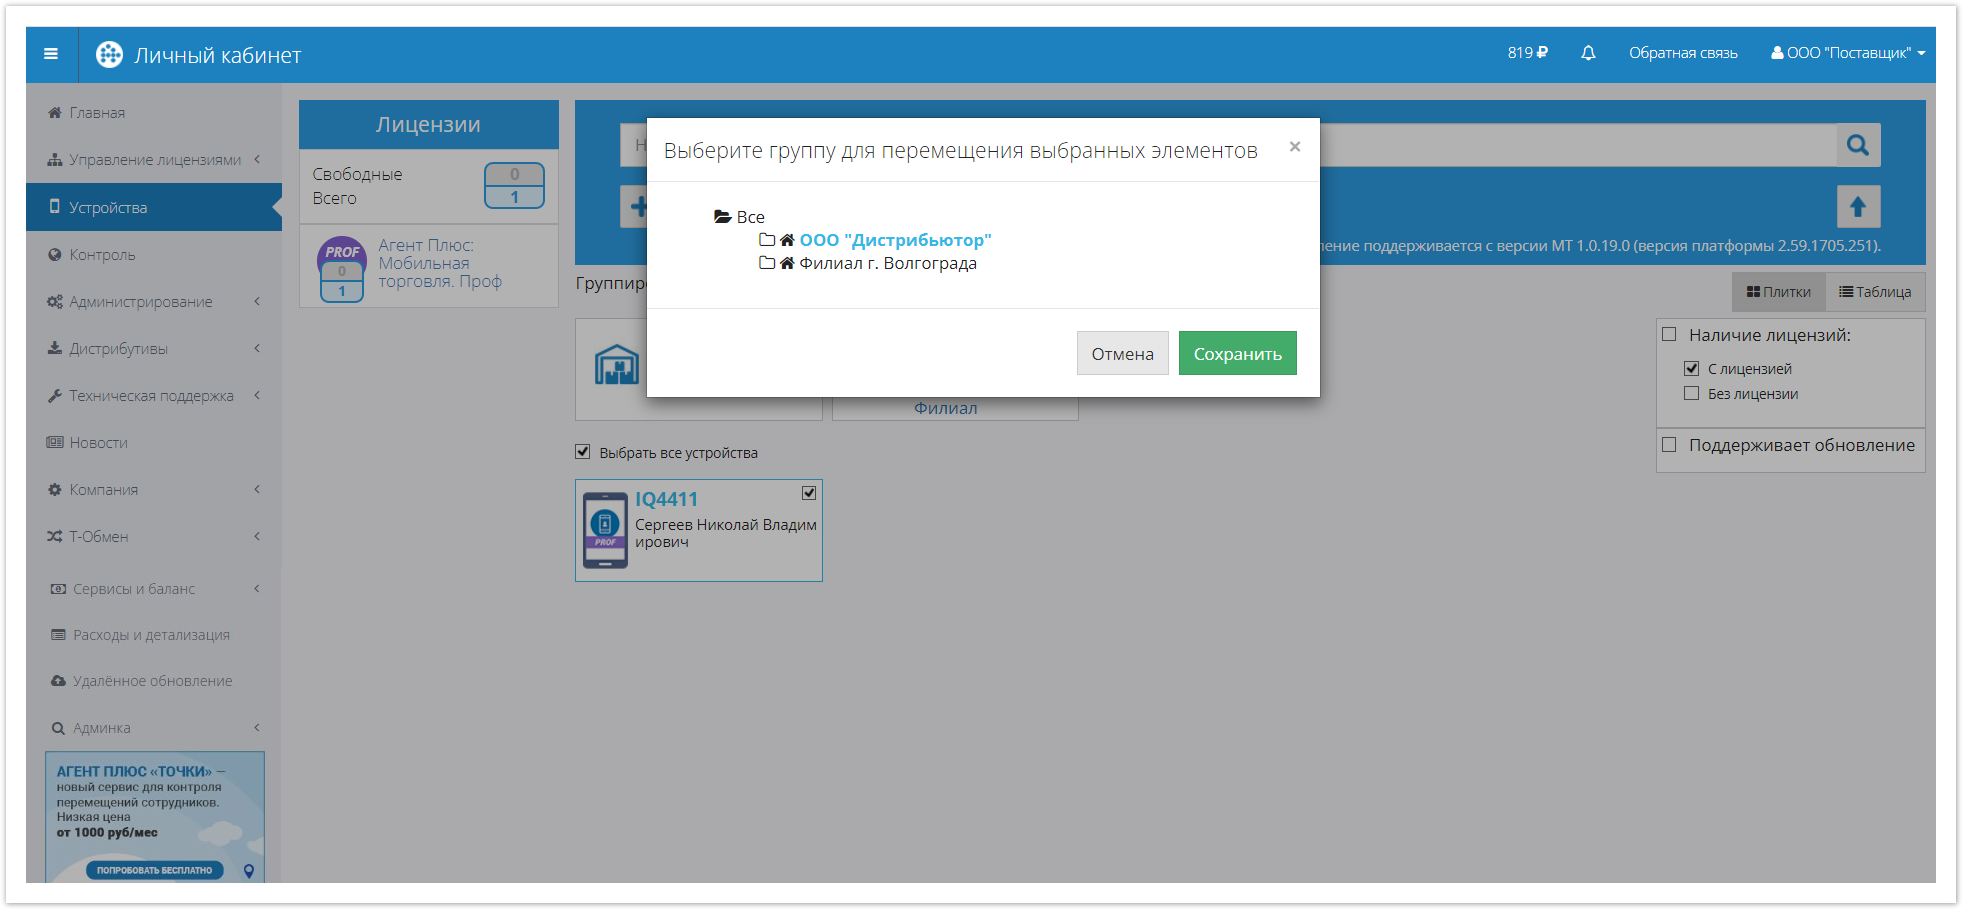Expand 'Управление лицензиями' sidebar menu
Image resolution: width=1962 pixels, height=909 pixels.
coord(155,160)
